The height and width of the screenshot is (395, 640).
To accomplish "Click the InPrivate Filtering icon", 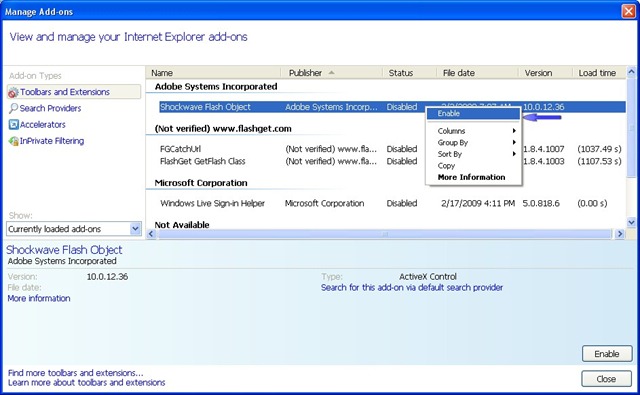I will click(x=13, y=141).
